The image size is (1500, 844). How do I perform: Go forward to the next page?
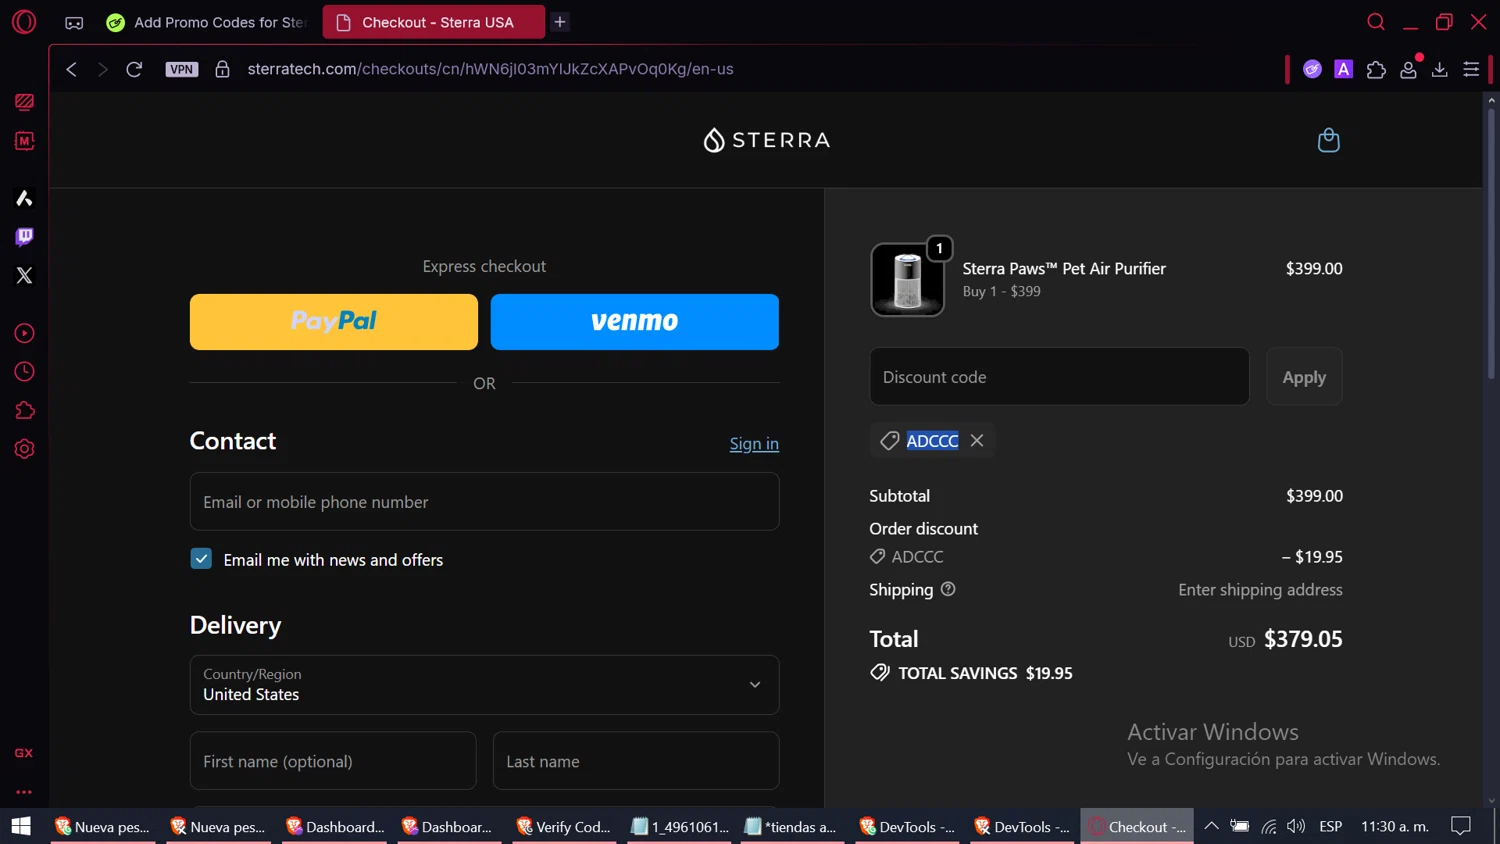point(102,69)
